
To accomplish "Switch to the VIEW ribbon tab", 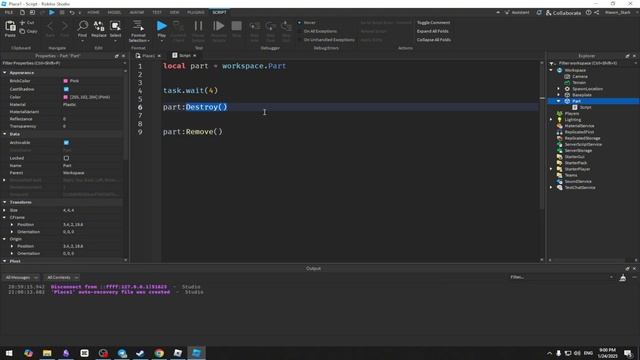I will pyautogui.click(x=174, y=13).
